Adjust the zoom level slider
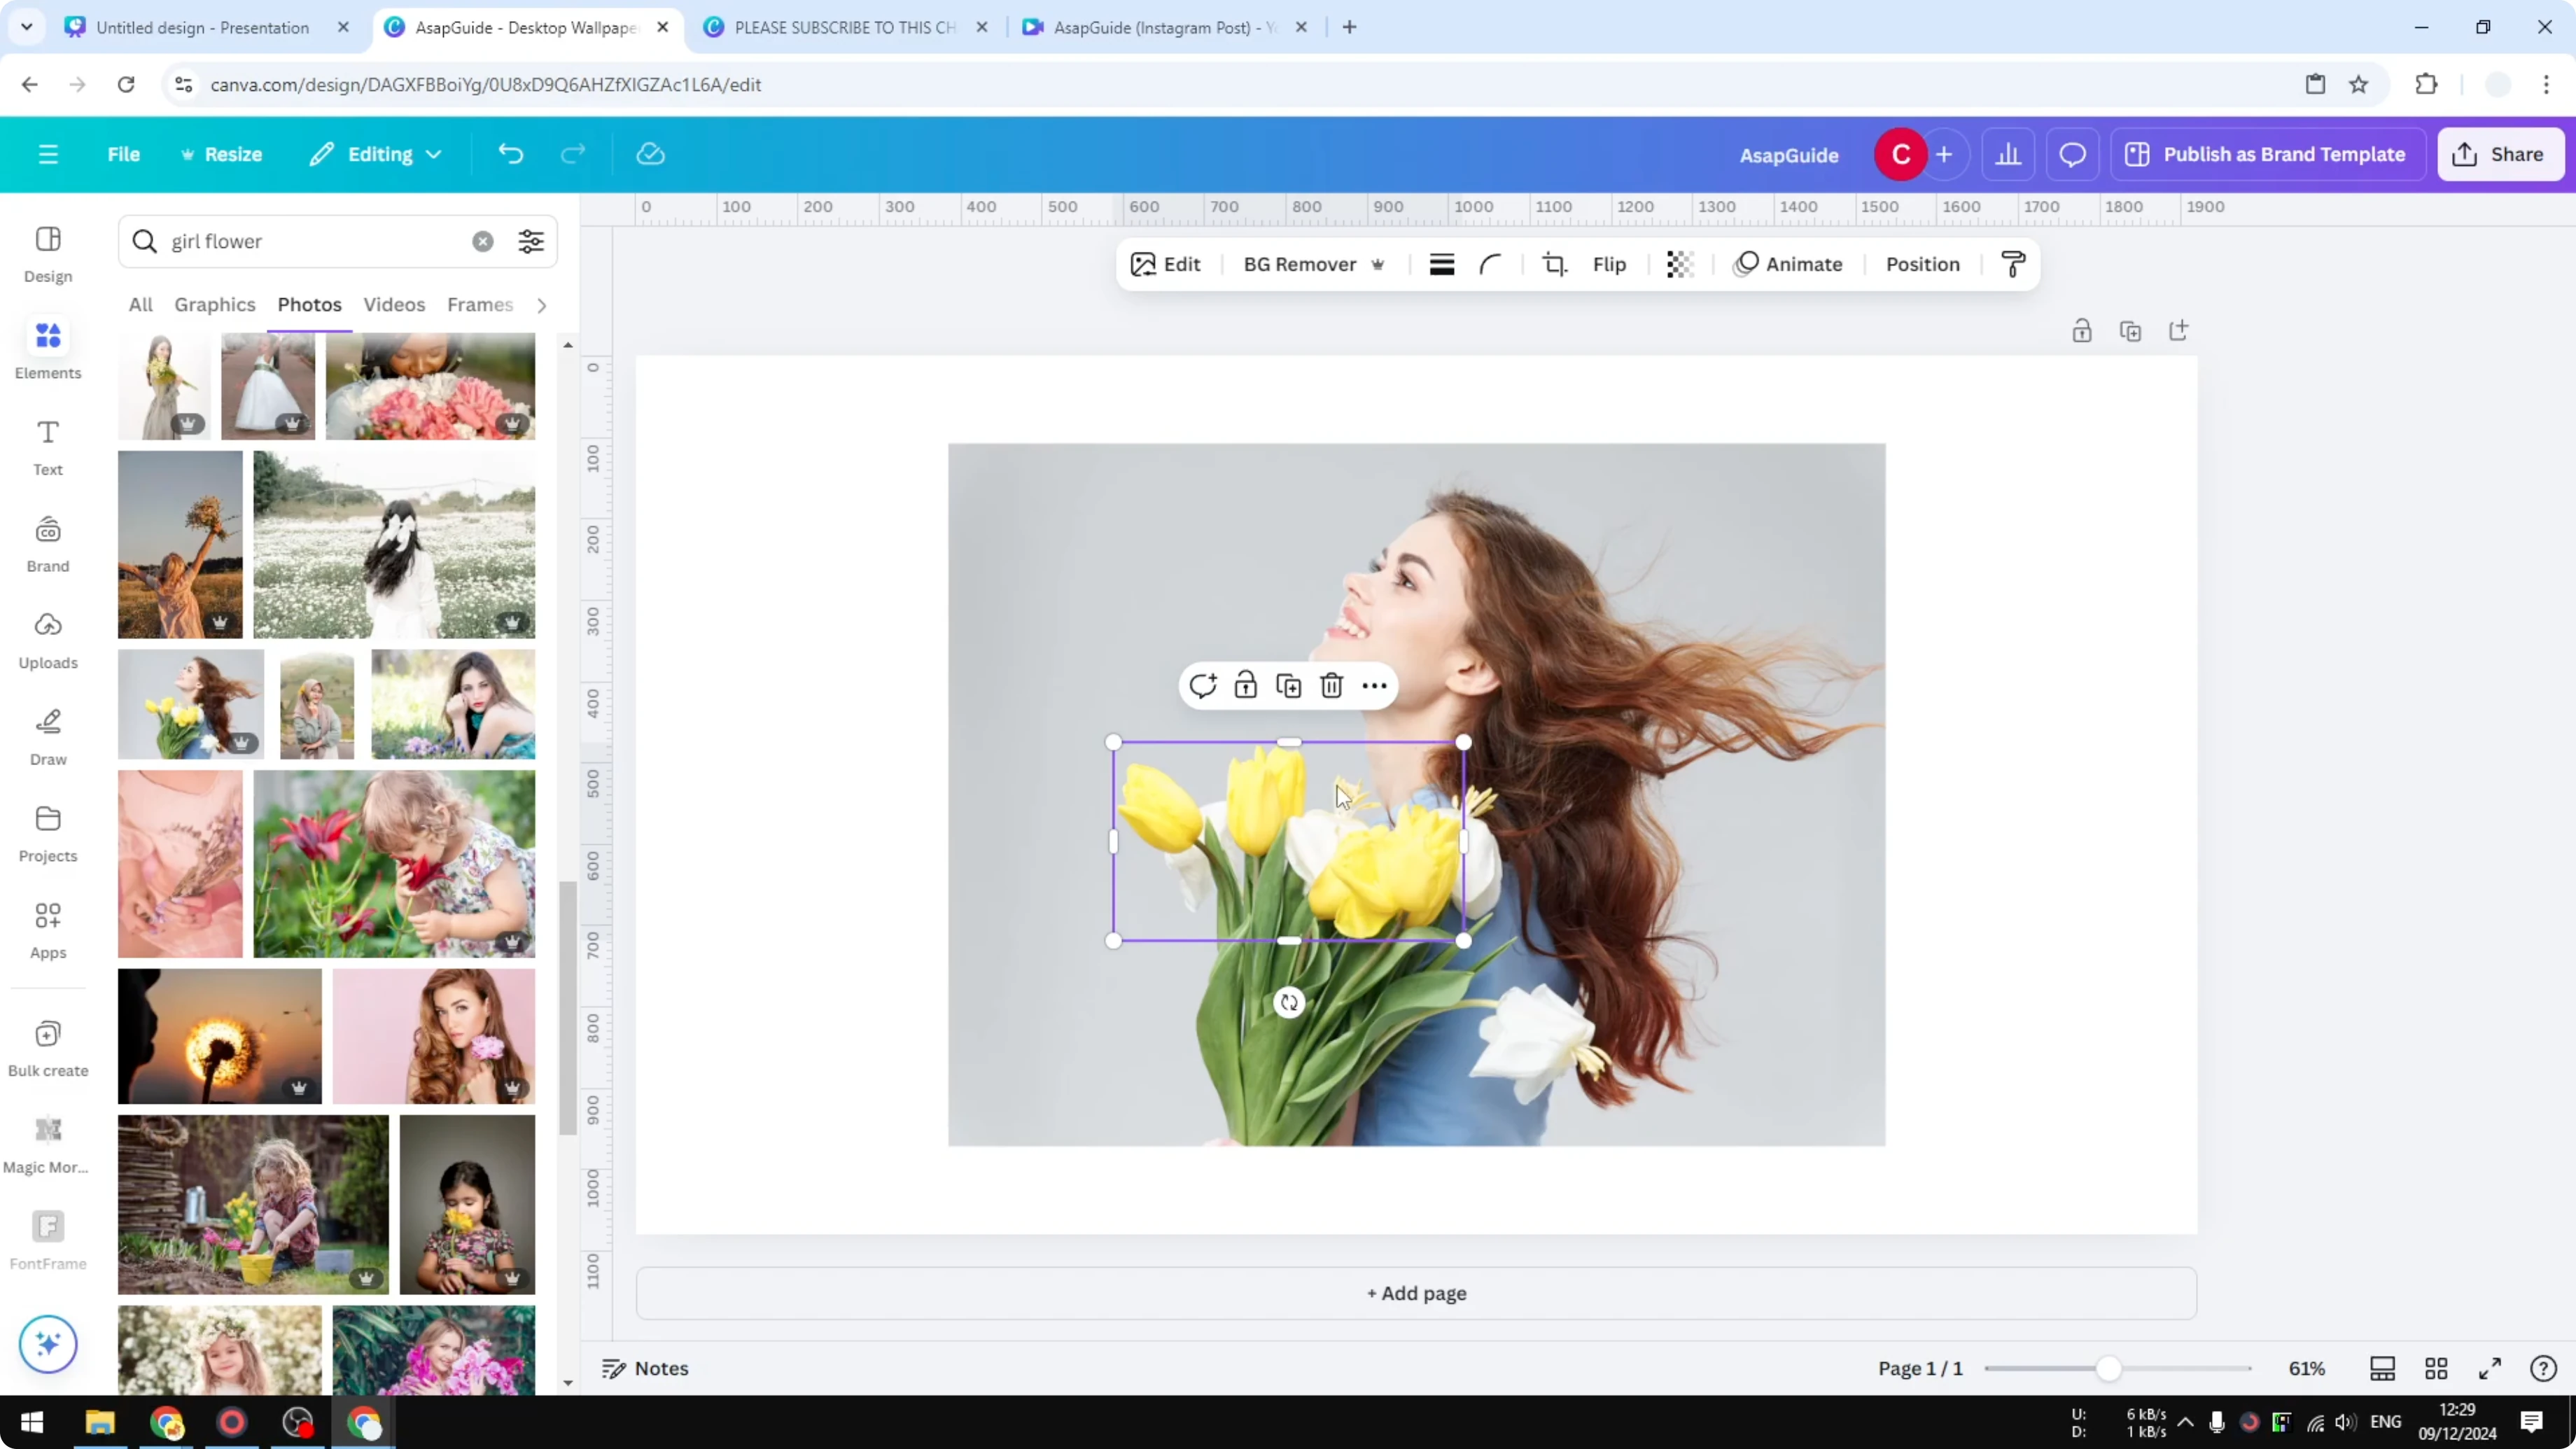The image size is (2576, 1449). 2110,1369
